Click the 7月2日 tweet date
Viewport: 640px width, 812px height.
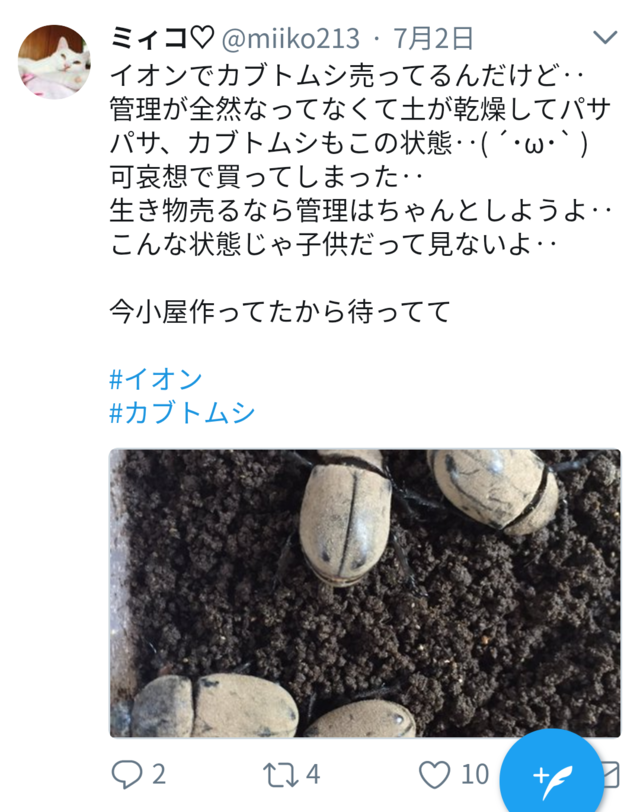pyautogui.click(x=433, y=39)
